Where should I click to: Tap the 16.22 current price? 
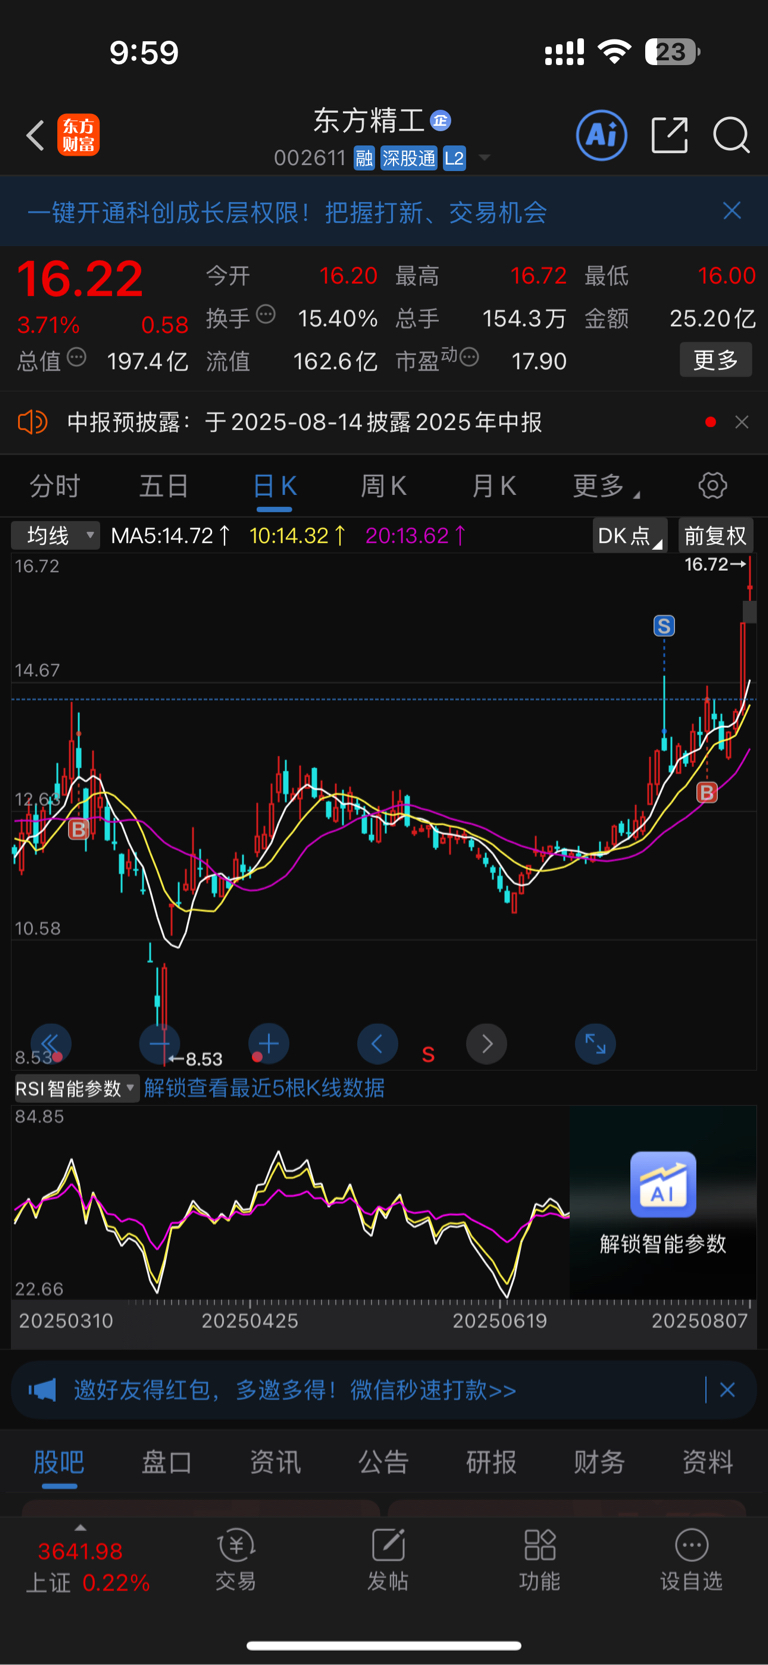(x=80, y=278)
